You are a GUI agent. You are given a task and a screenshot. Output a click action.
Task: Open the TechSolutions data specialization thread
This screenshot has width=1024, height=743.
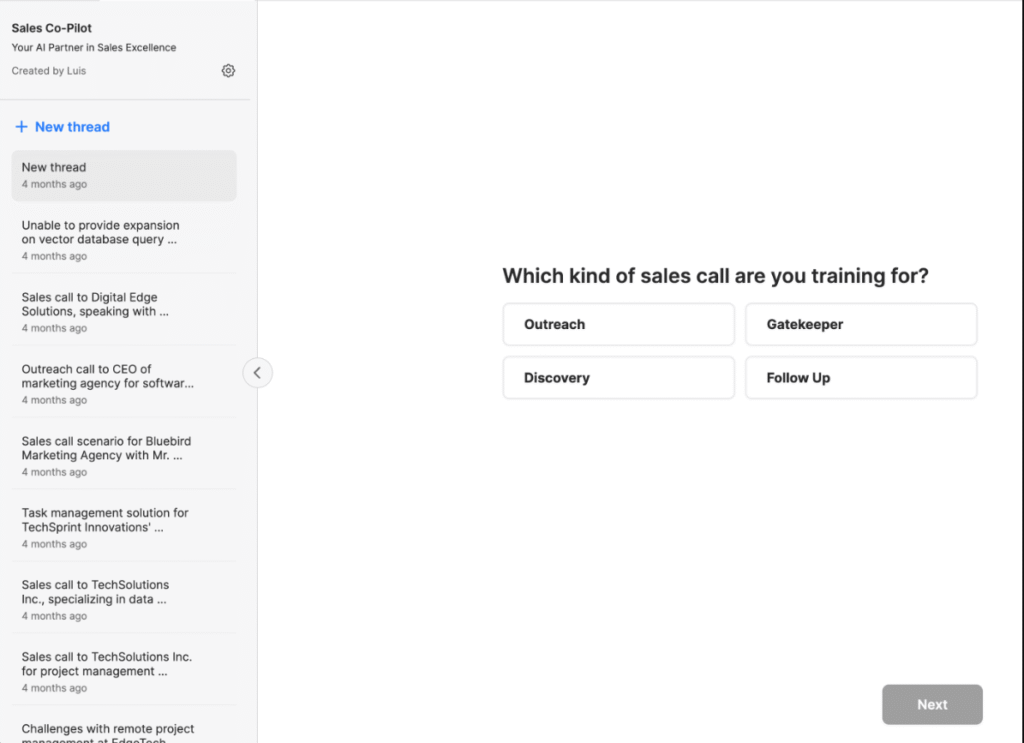[123, 599]
